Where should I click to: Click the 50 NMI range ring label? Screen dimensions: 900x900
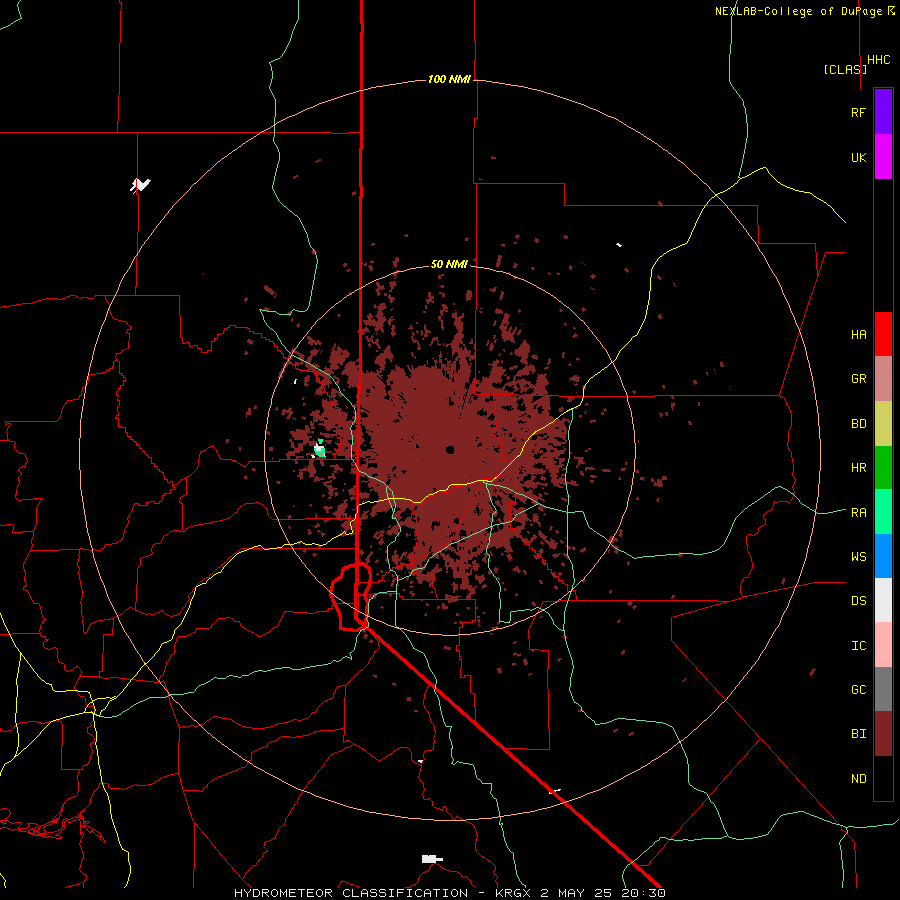449,264
